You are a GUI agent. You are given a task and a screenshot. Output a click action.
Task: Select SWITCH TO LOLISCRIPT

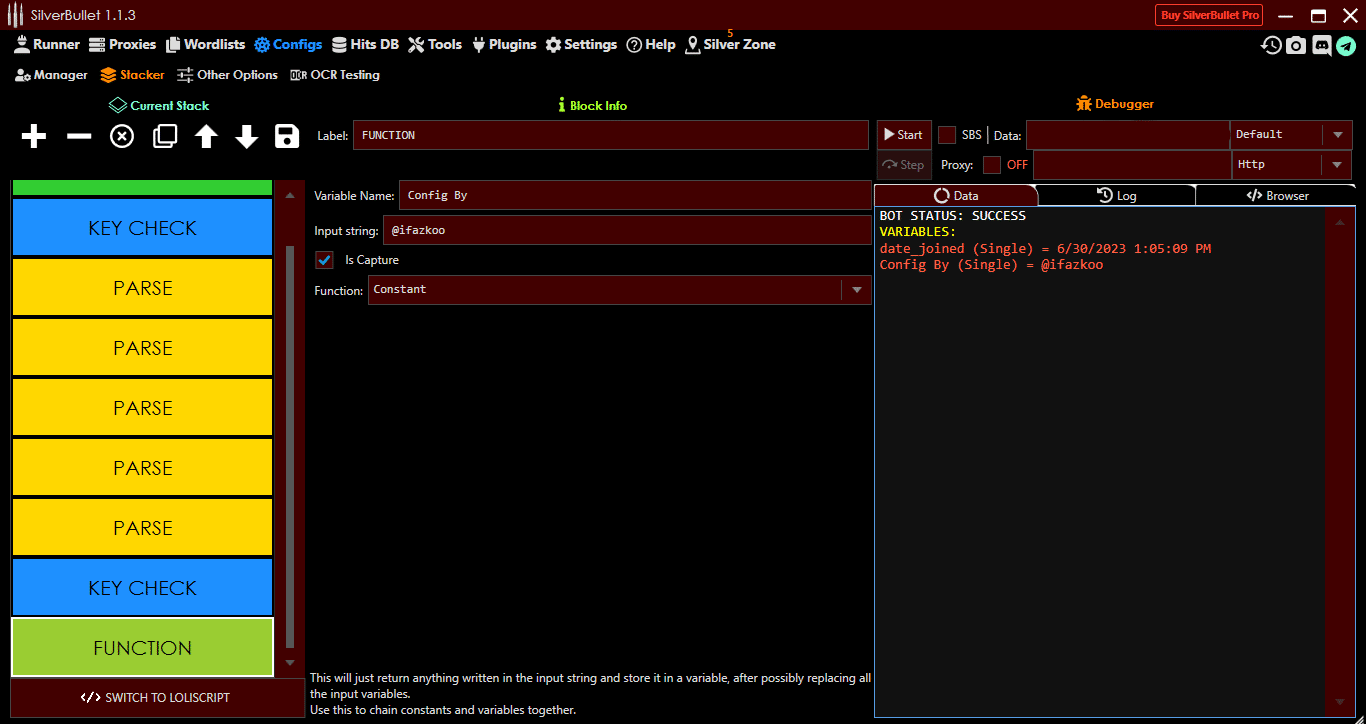(x=157, y=698)
